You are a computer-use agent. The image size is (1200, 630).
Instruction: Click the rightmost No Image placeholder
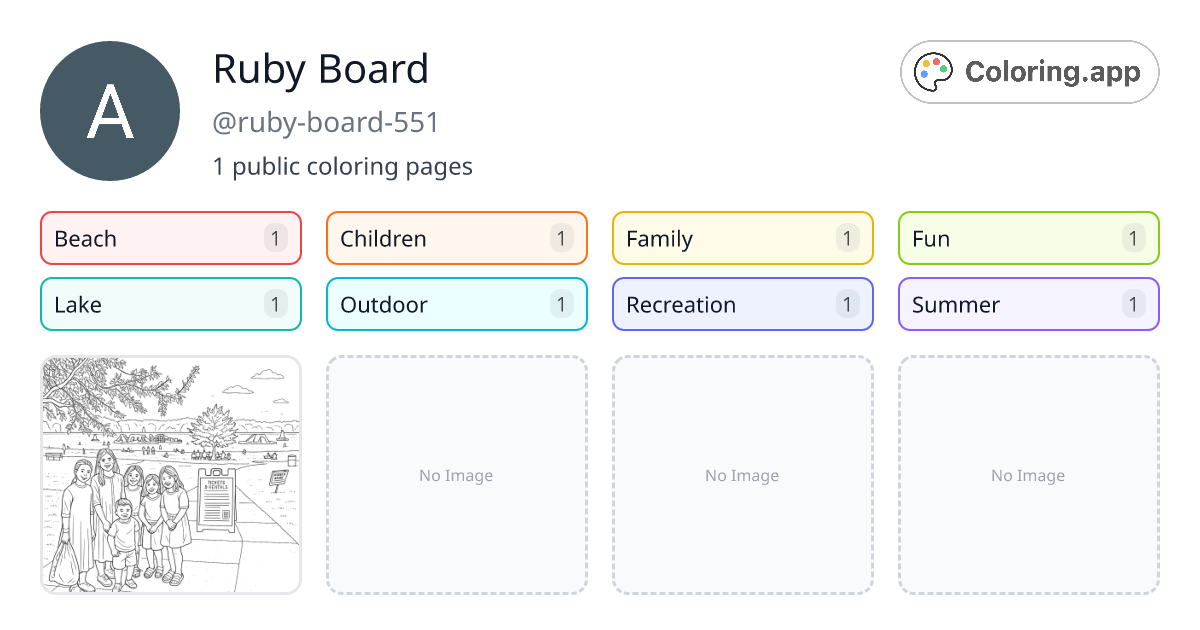click(1028, 475)
